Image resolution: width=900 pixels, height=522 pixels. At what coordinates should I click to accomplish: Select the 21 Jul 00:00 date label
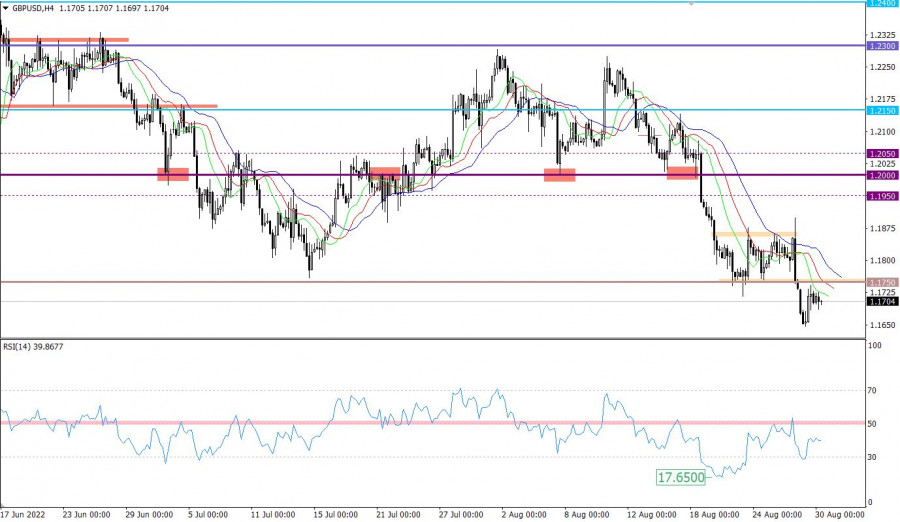coord(396,515)
